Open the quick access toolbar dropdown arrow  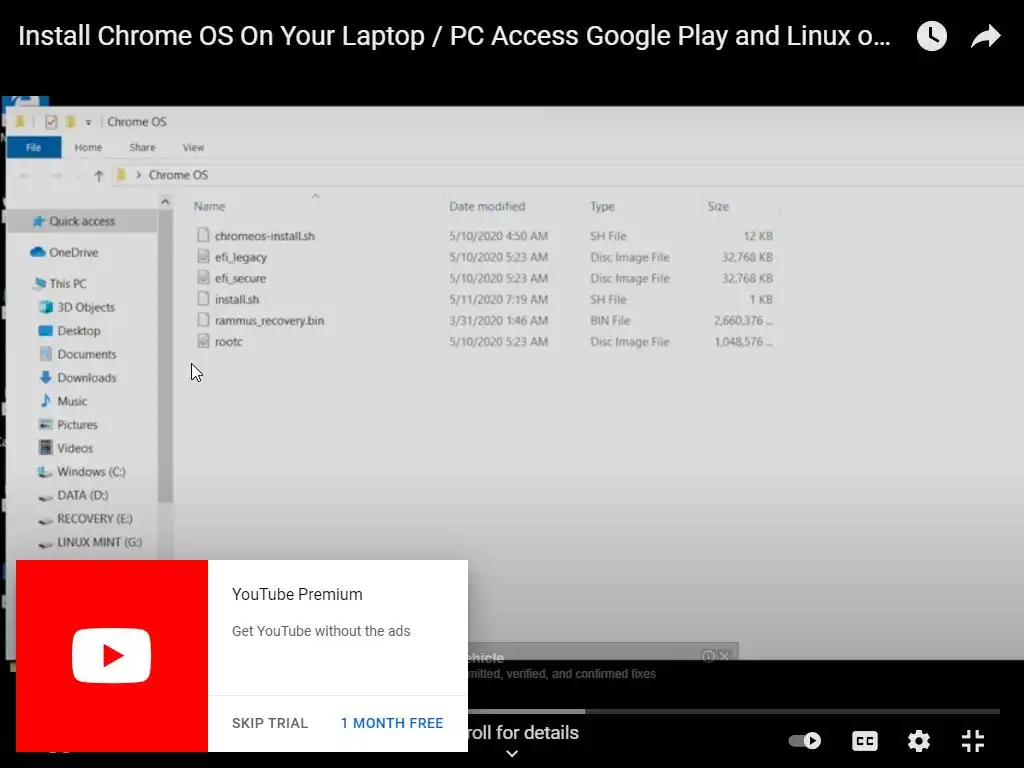[x=88, y=122]
